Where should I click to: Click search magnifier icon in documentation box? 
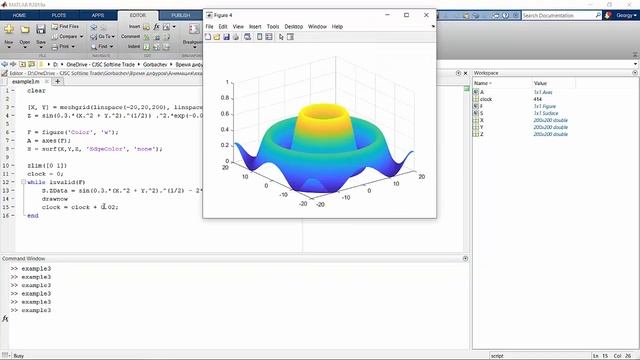[x=598, y=15]
